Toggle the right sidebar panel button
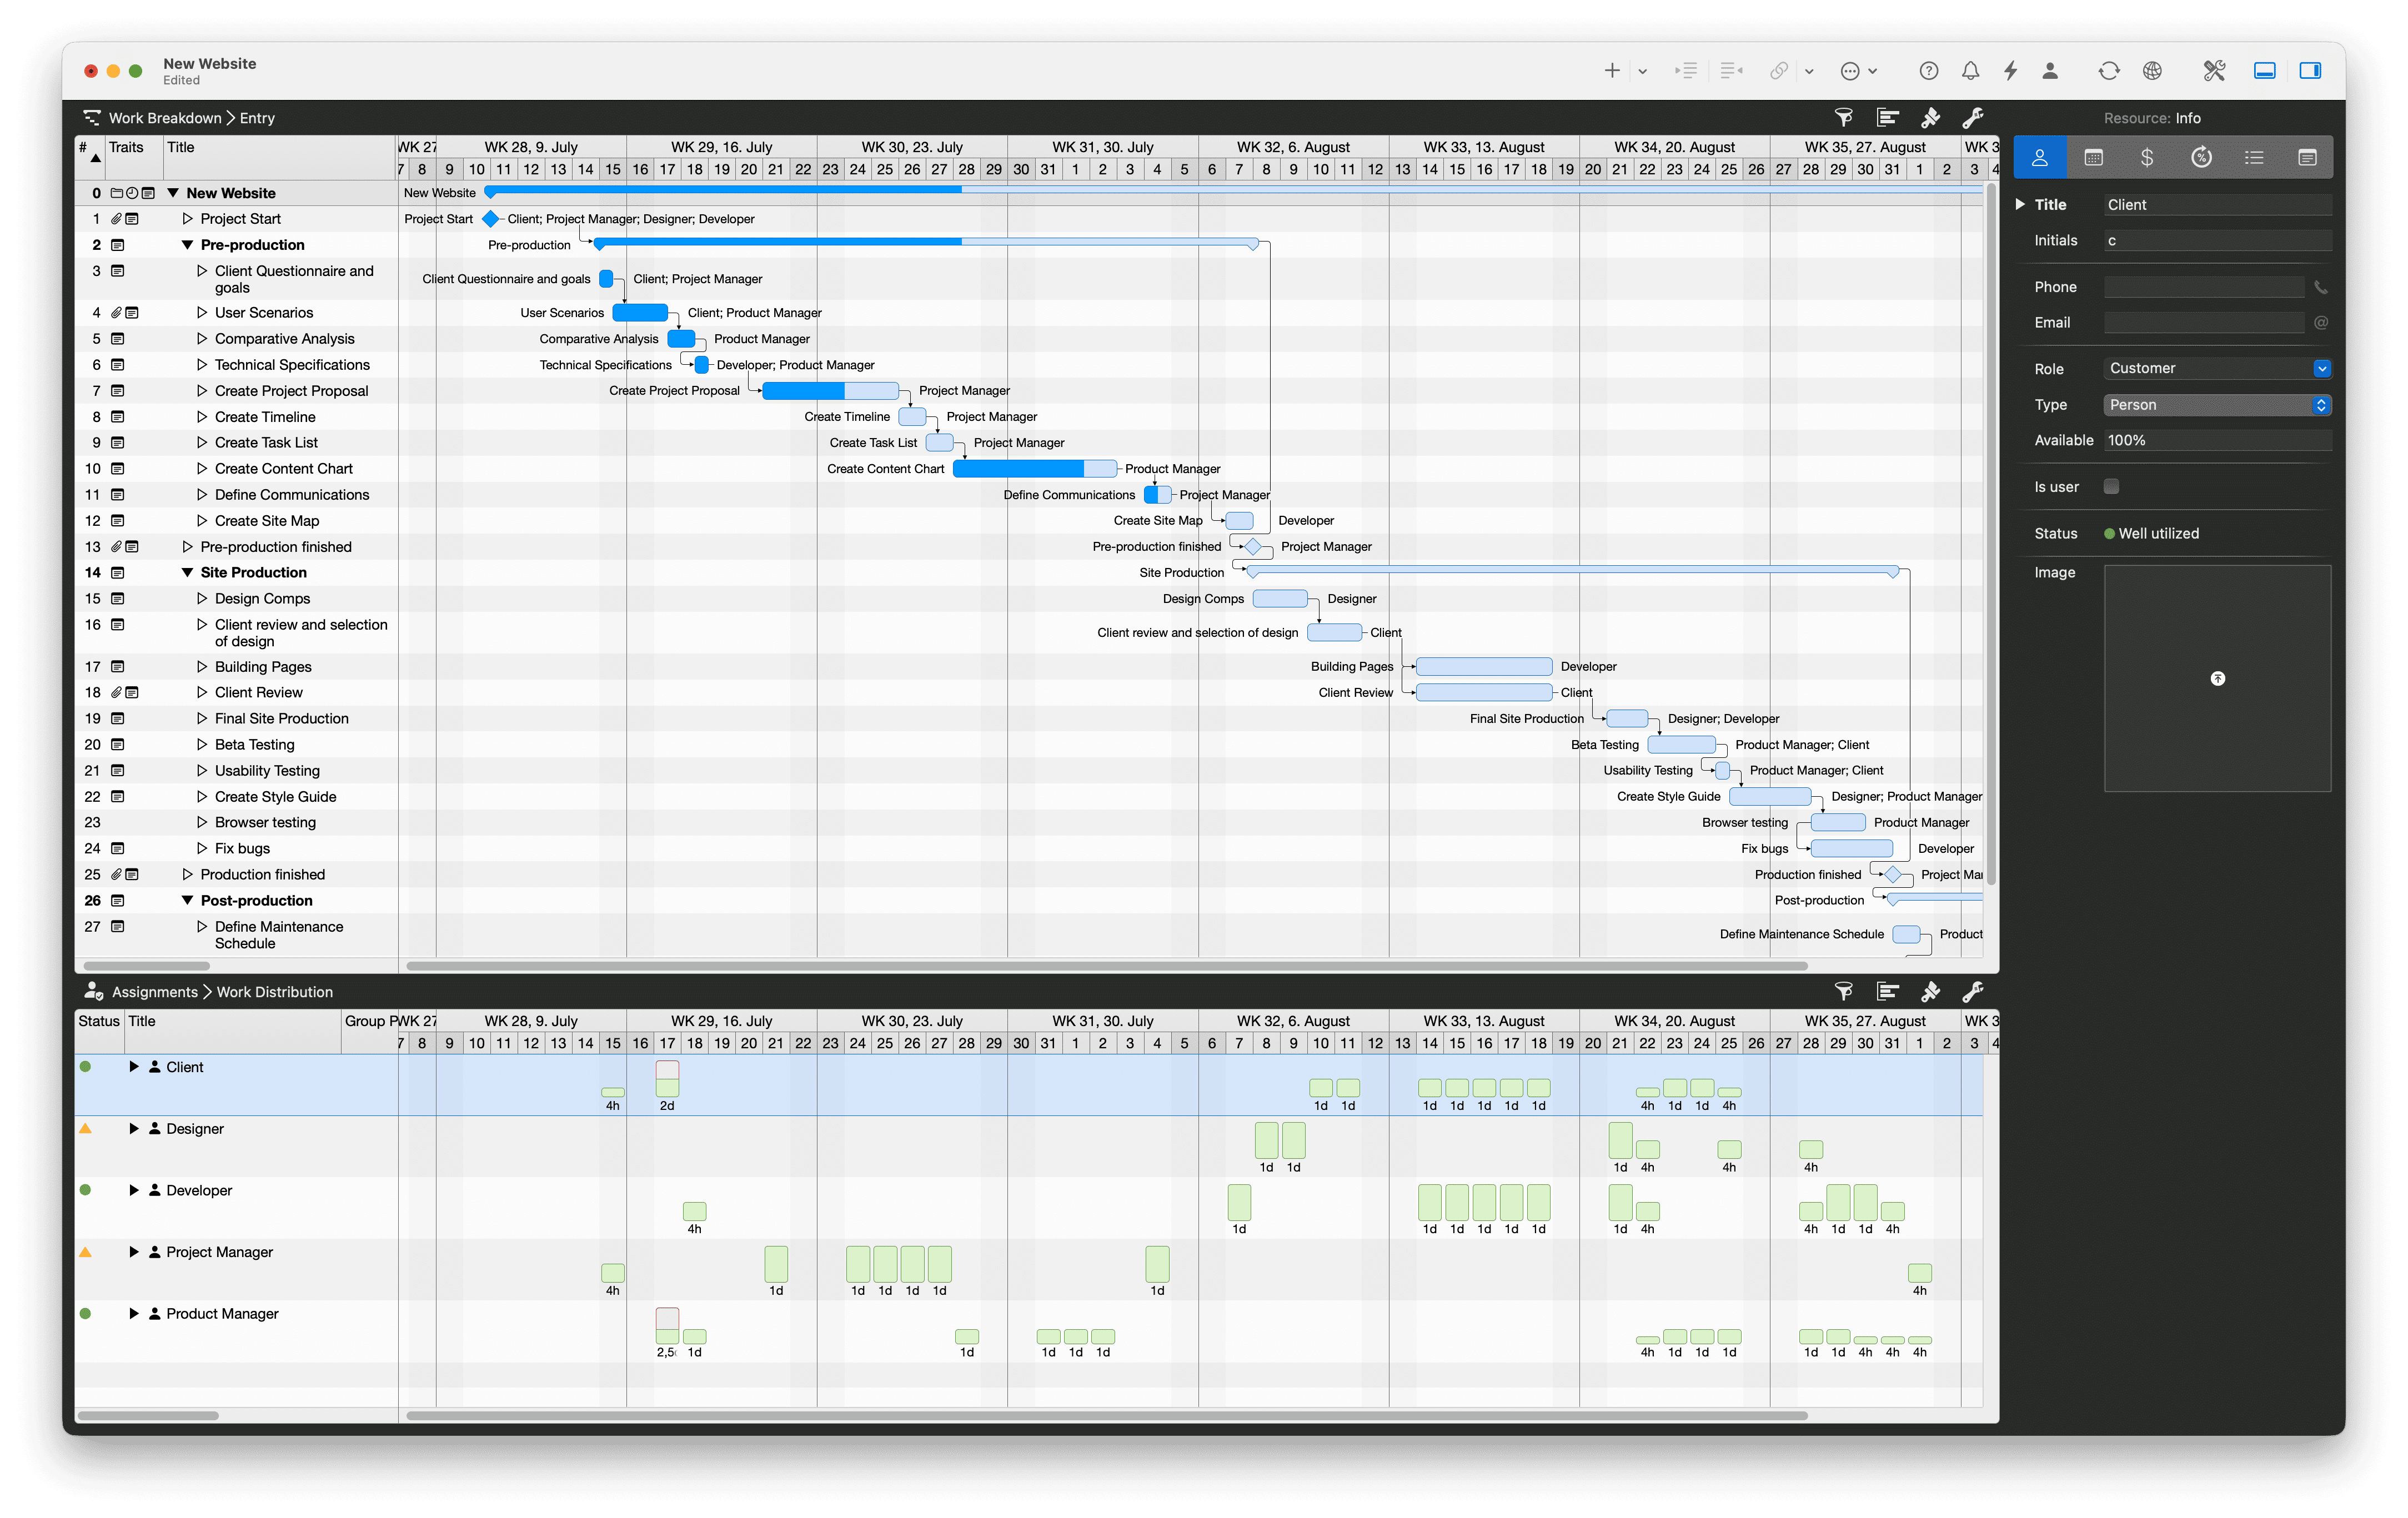 click(2310, 71)
